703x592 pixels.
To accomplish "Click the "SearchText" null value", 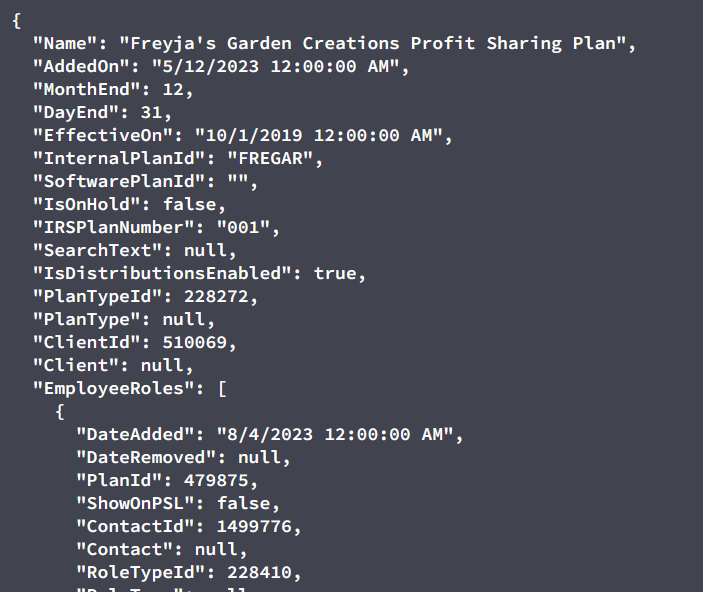I will (205, 251).
